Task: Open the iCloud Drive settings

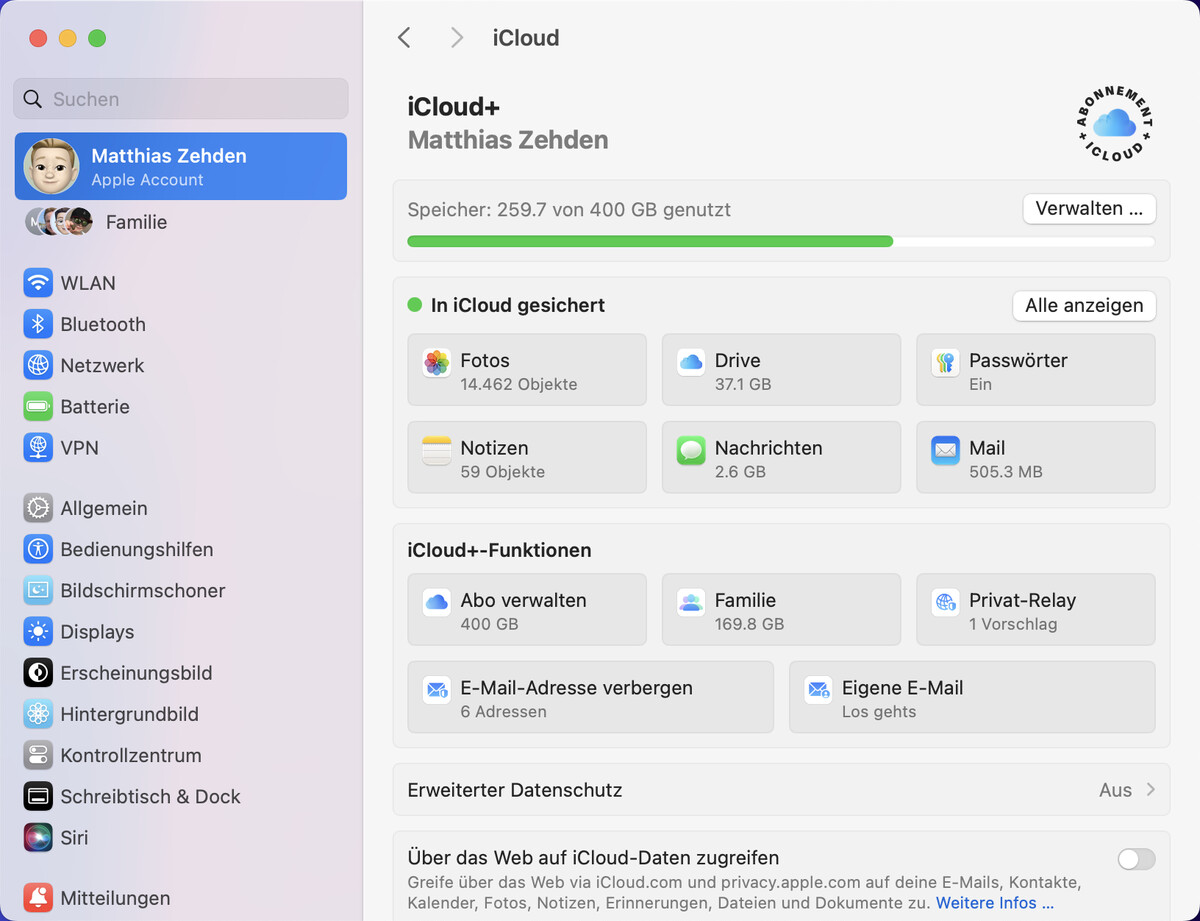Action: pyautogui.click(x=781, y=369)
